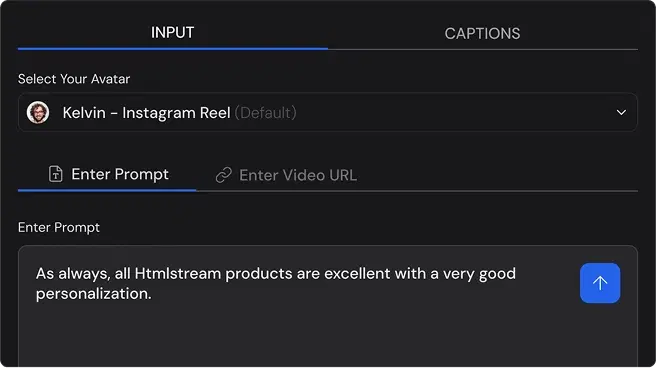Click the chain link icon
This screenshot has width=656, height=368.
click(x=224, y=175)
